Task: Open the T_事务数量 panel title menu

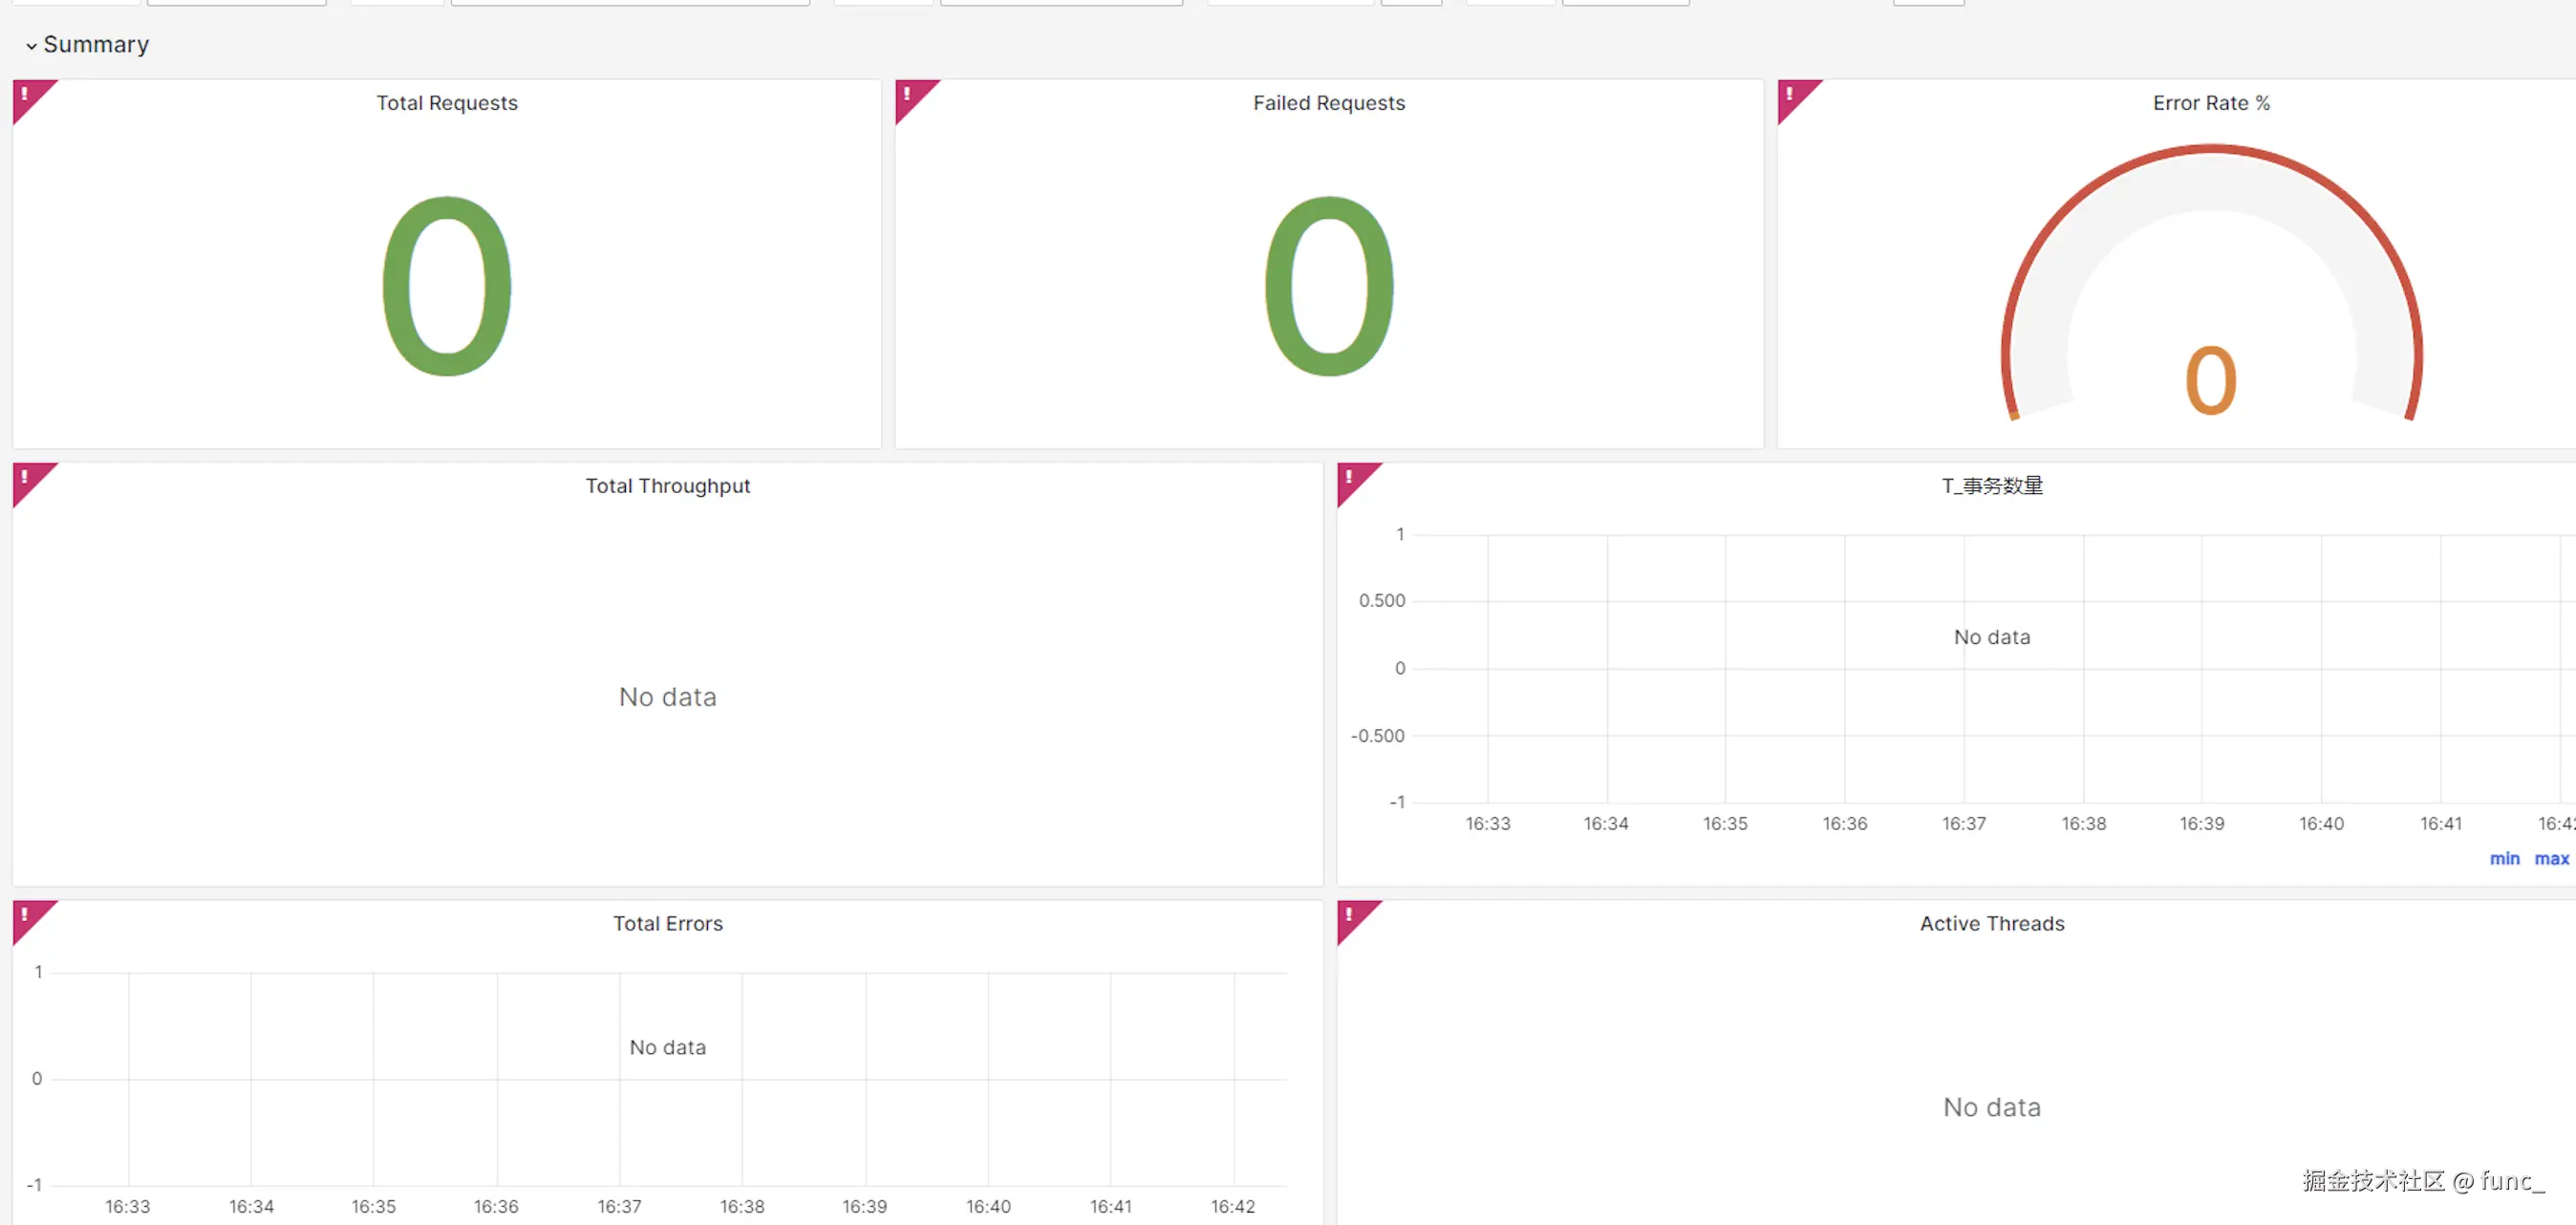Action: pyautogui.click(x=1991, y=486)
